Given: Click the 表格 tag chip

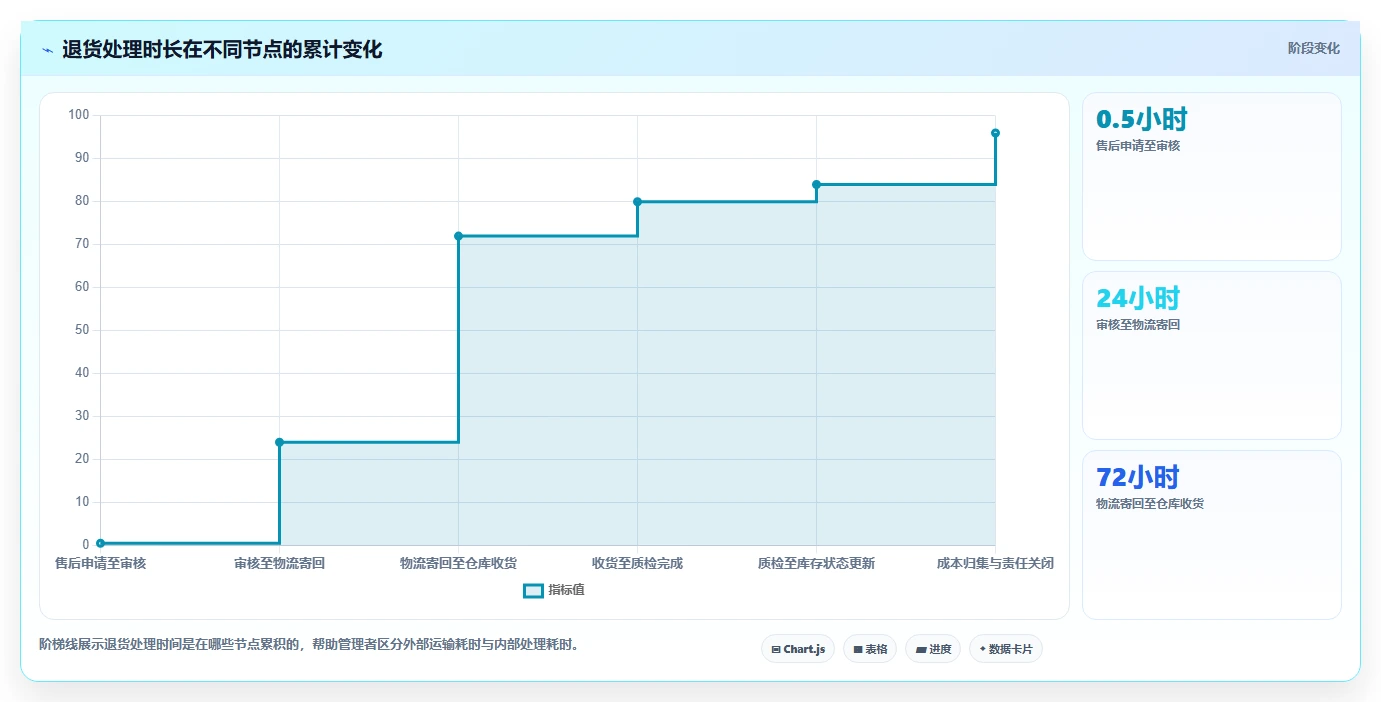Looking at the screenshot, I should click(x=869, y=649).
